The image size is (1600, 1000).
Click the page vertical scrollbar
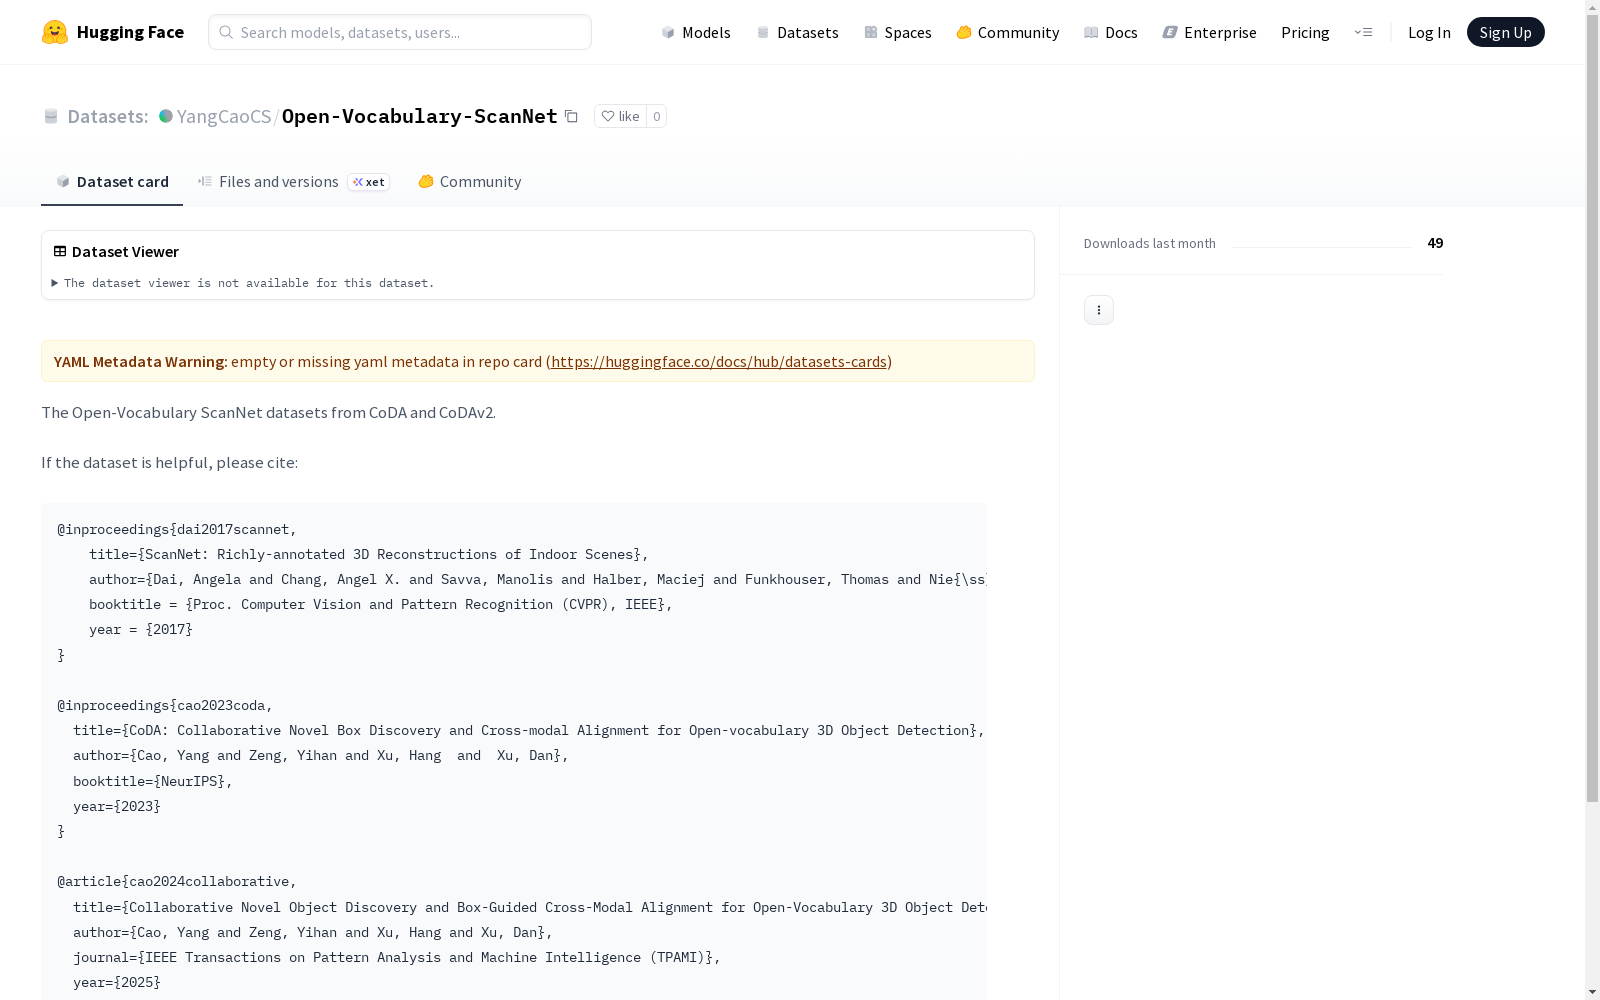click(1592, 410)
